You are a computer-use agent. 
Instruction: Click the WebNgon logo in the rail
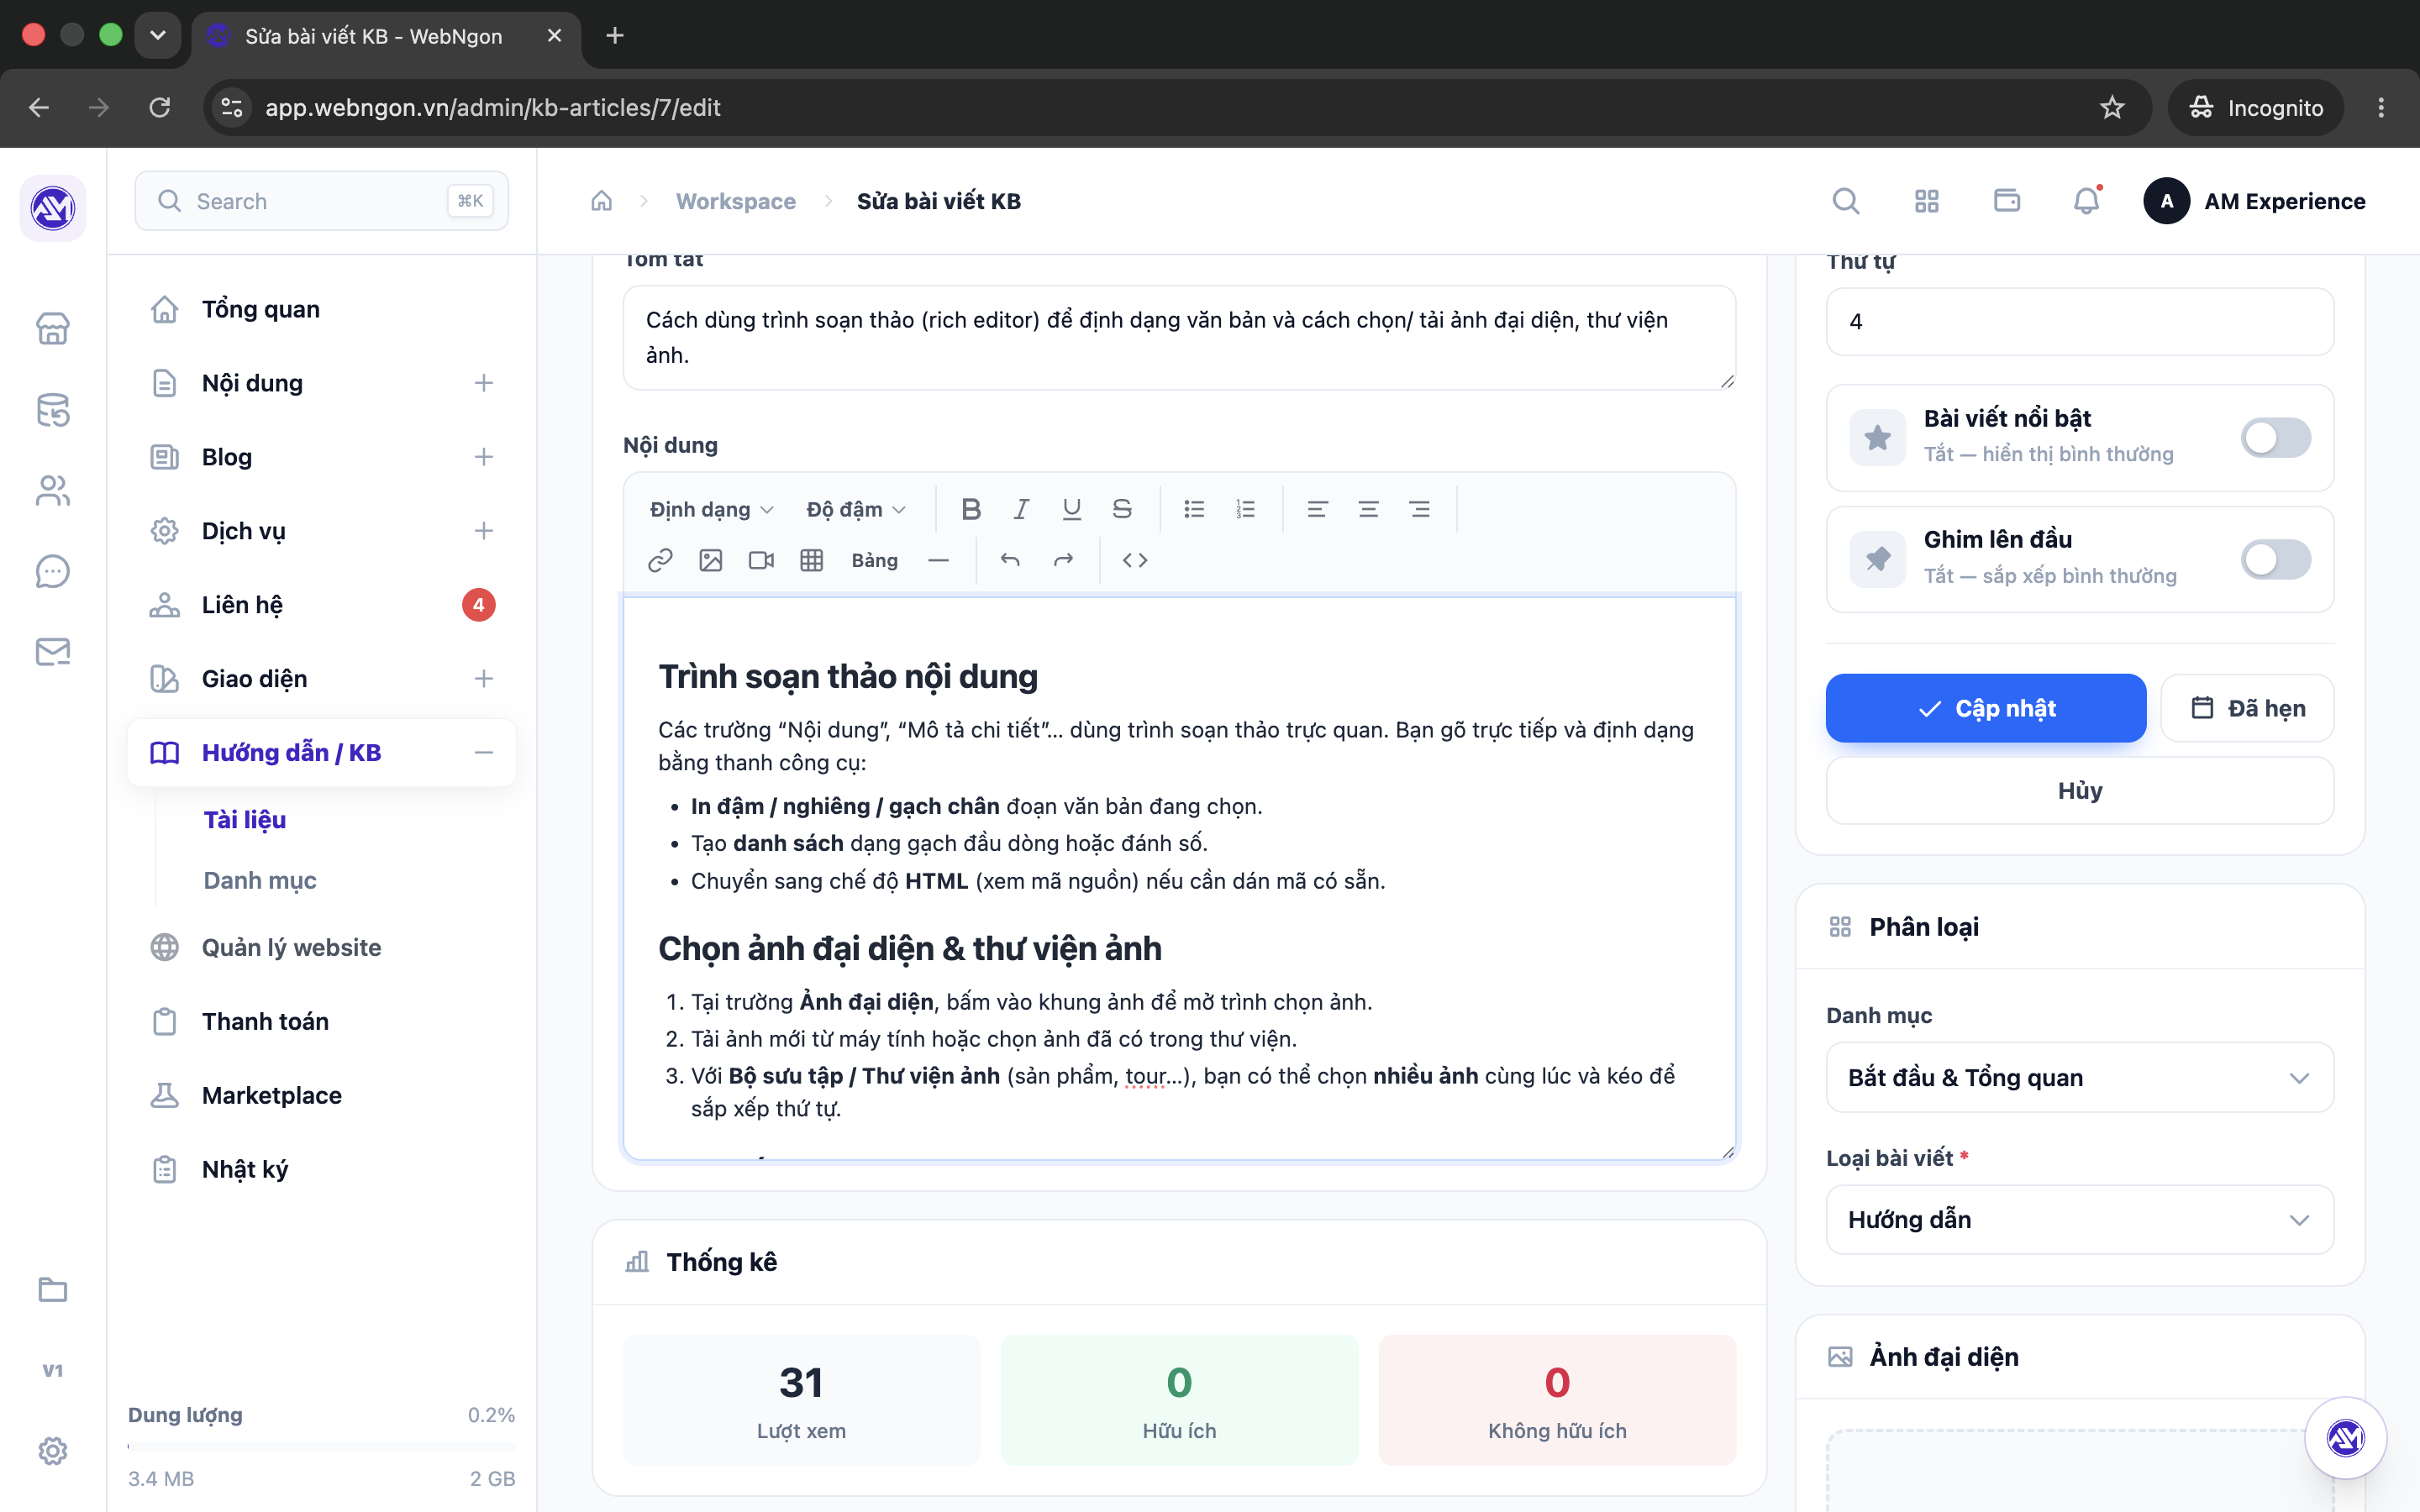click(x=53, y=208)
